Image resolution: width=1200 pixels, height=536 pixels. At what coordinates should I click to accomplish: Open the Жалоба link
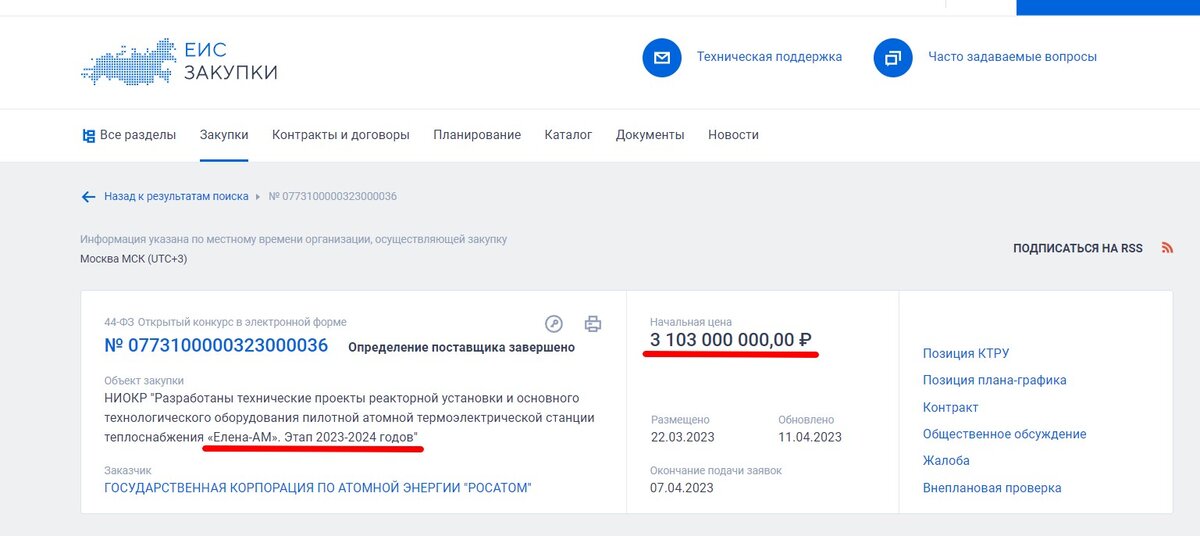click(x=946, y=461)
